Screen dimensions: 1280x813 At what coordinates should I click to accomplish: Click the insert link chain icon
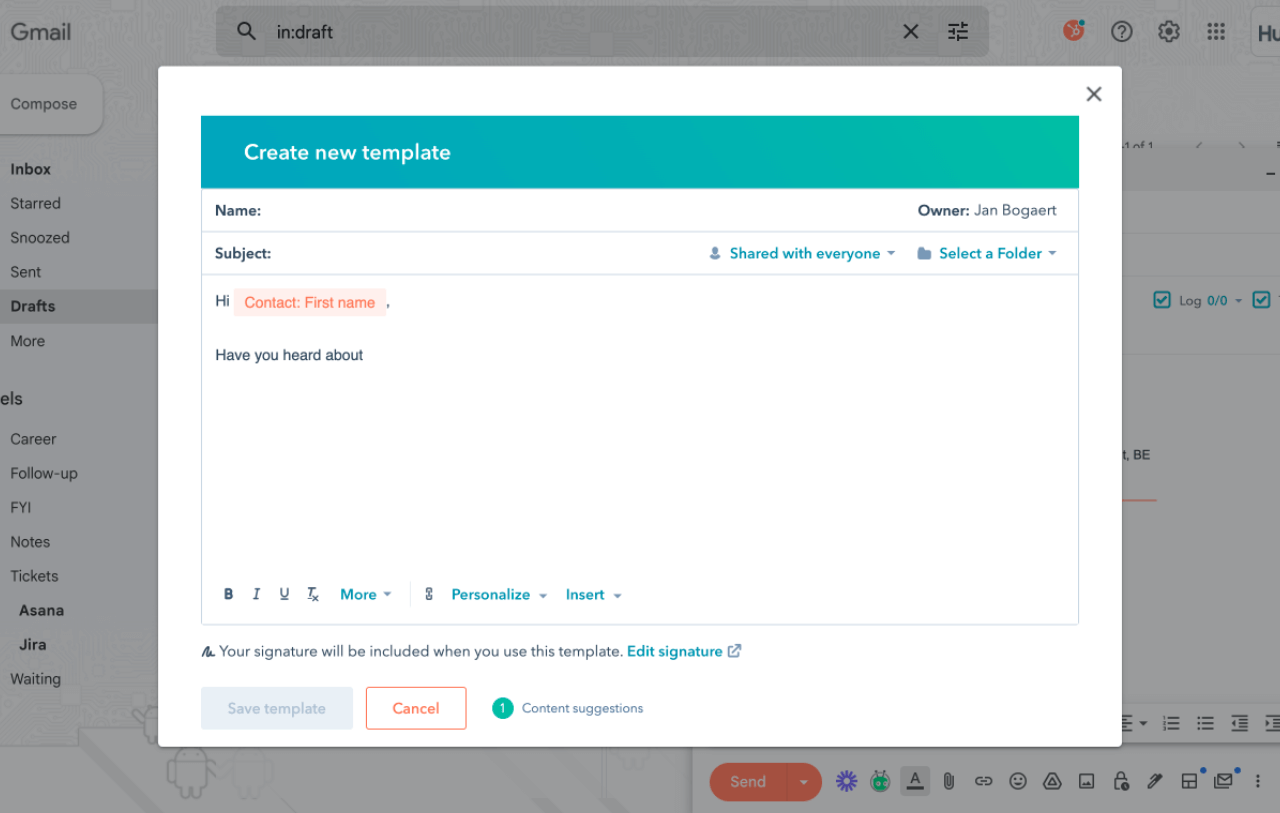coord(429,594)
